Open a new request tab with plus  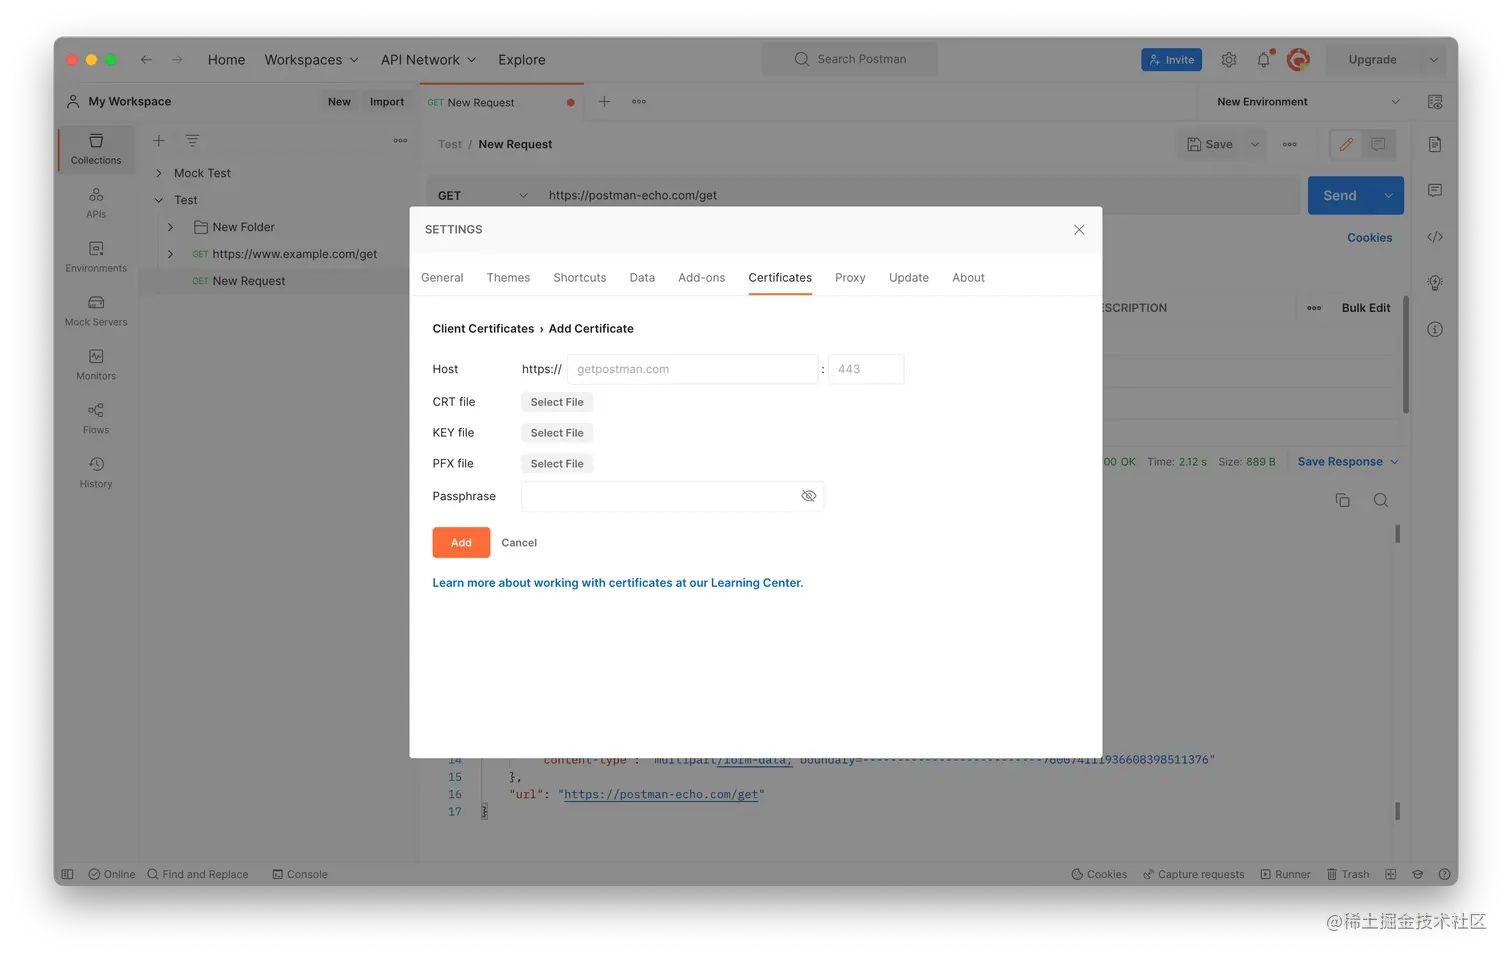604,102
